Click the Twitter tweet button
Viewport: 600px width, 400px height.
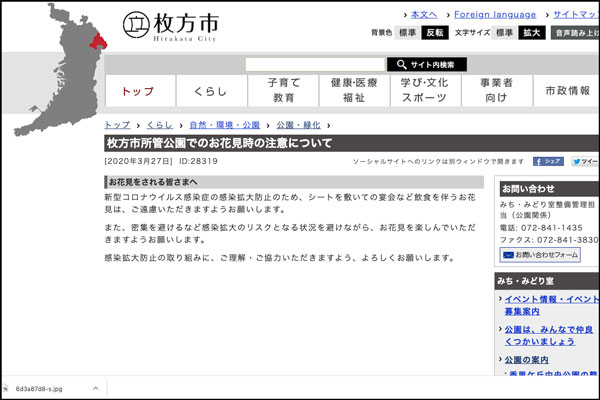(588, 160)
